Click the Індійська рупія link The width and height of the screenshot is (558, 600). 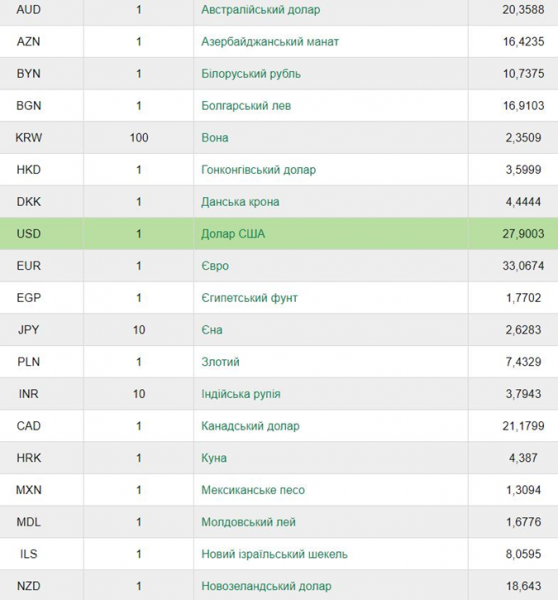[x=241, y=394]
